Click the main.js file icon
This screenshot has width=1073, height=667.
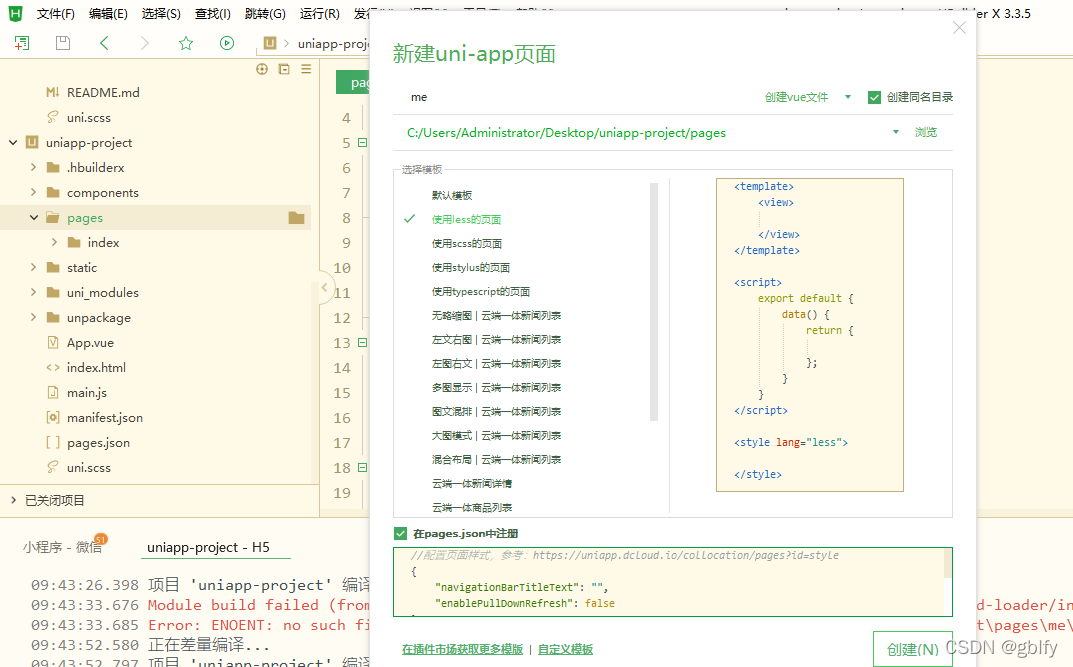[x=53, y=392]
